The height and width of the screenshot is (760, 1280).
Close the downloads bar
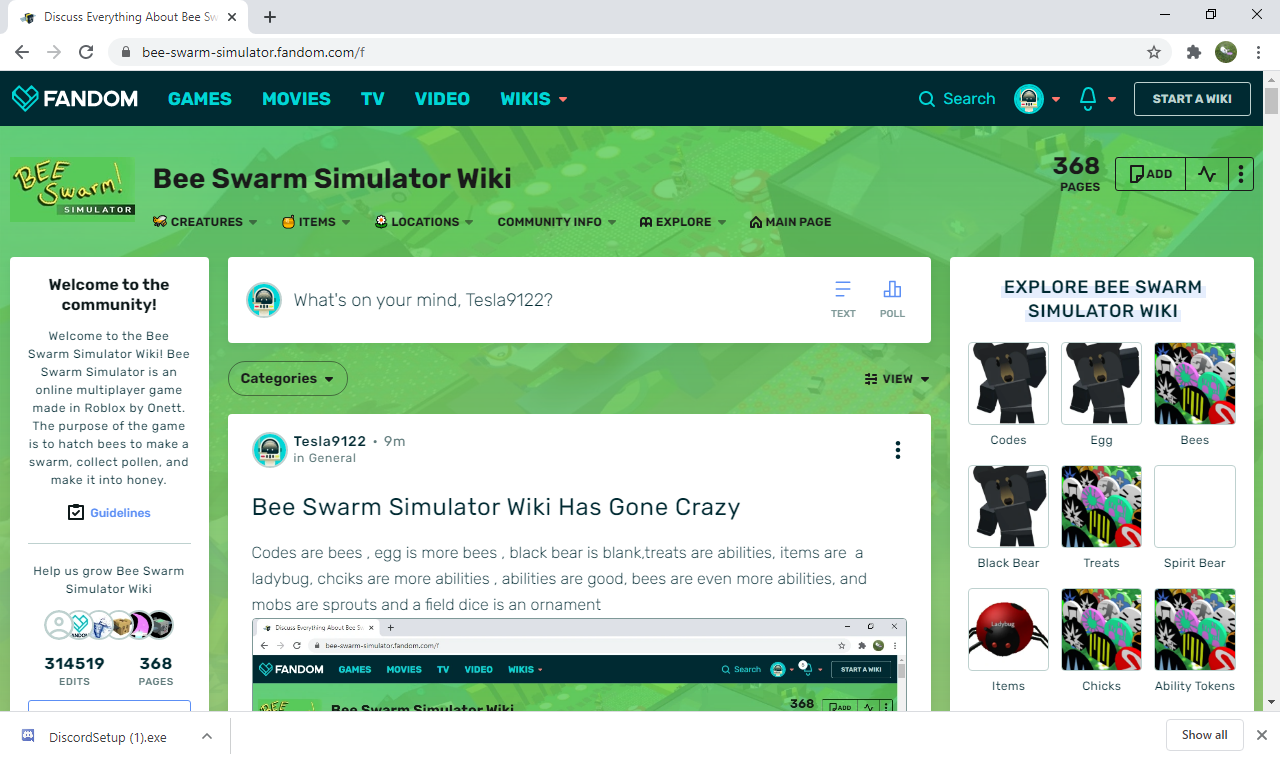pos(1262,735)
